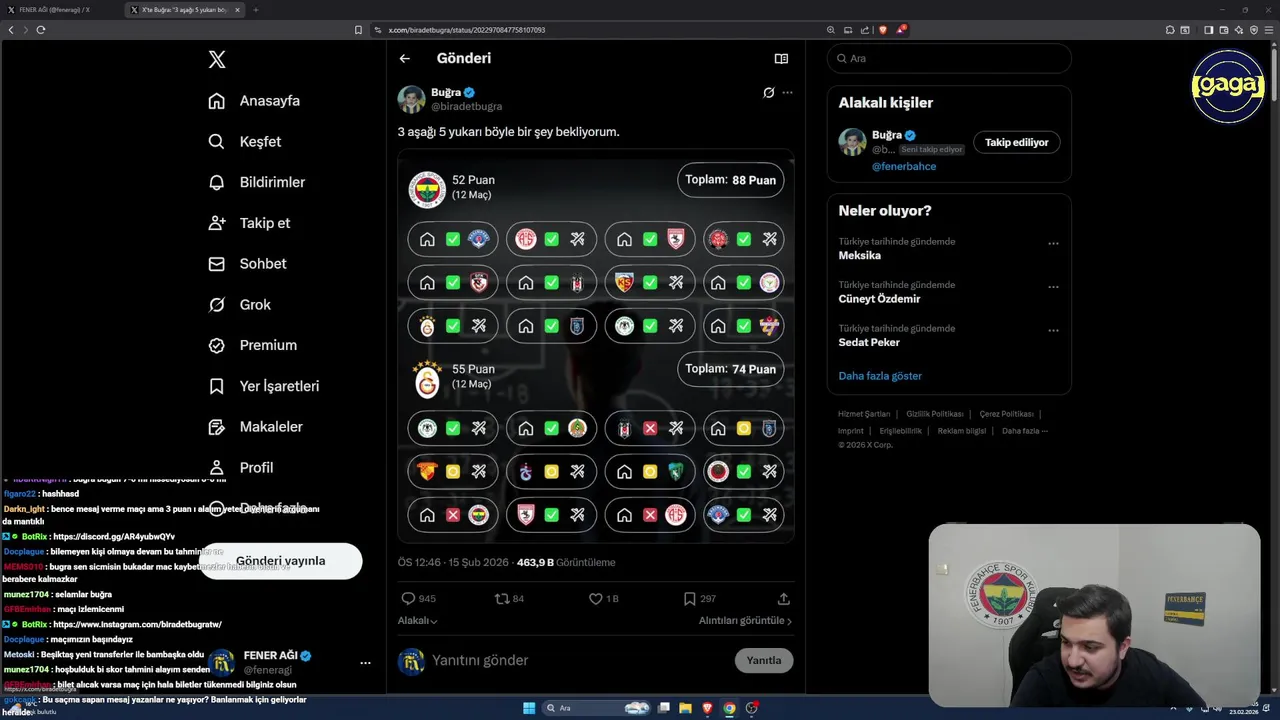Click the X logo in the sidebar
Image resolution: width=1280 pixels, height=720 pixels.
click(217, 60)
